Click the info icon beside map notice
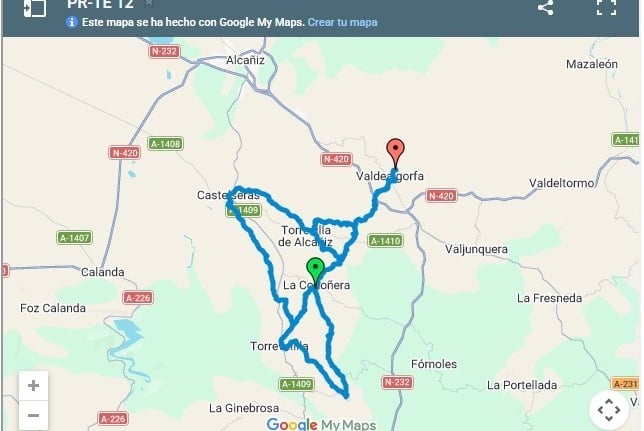 (72, 22)
